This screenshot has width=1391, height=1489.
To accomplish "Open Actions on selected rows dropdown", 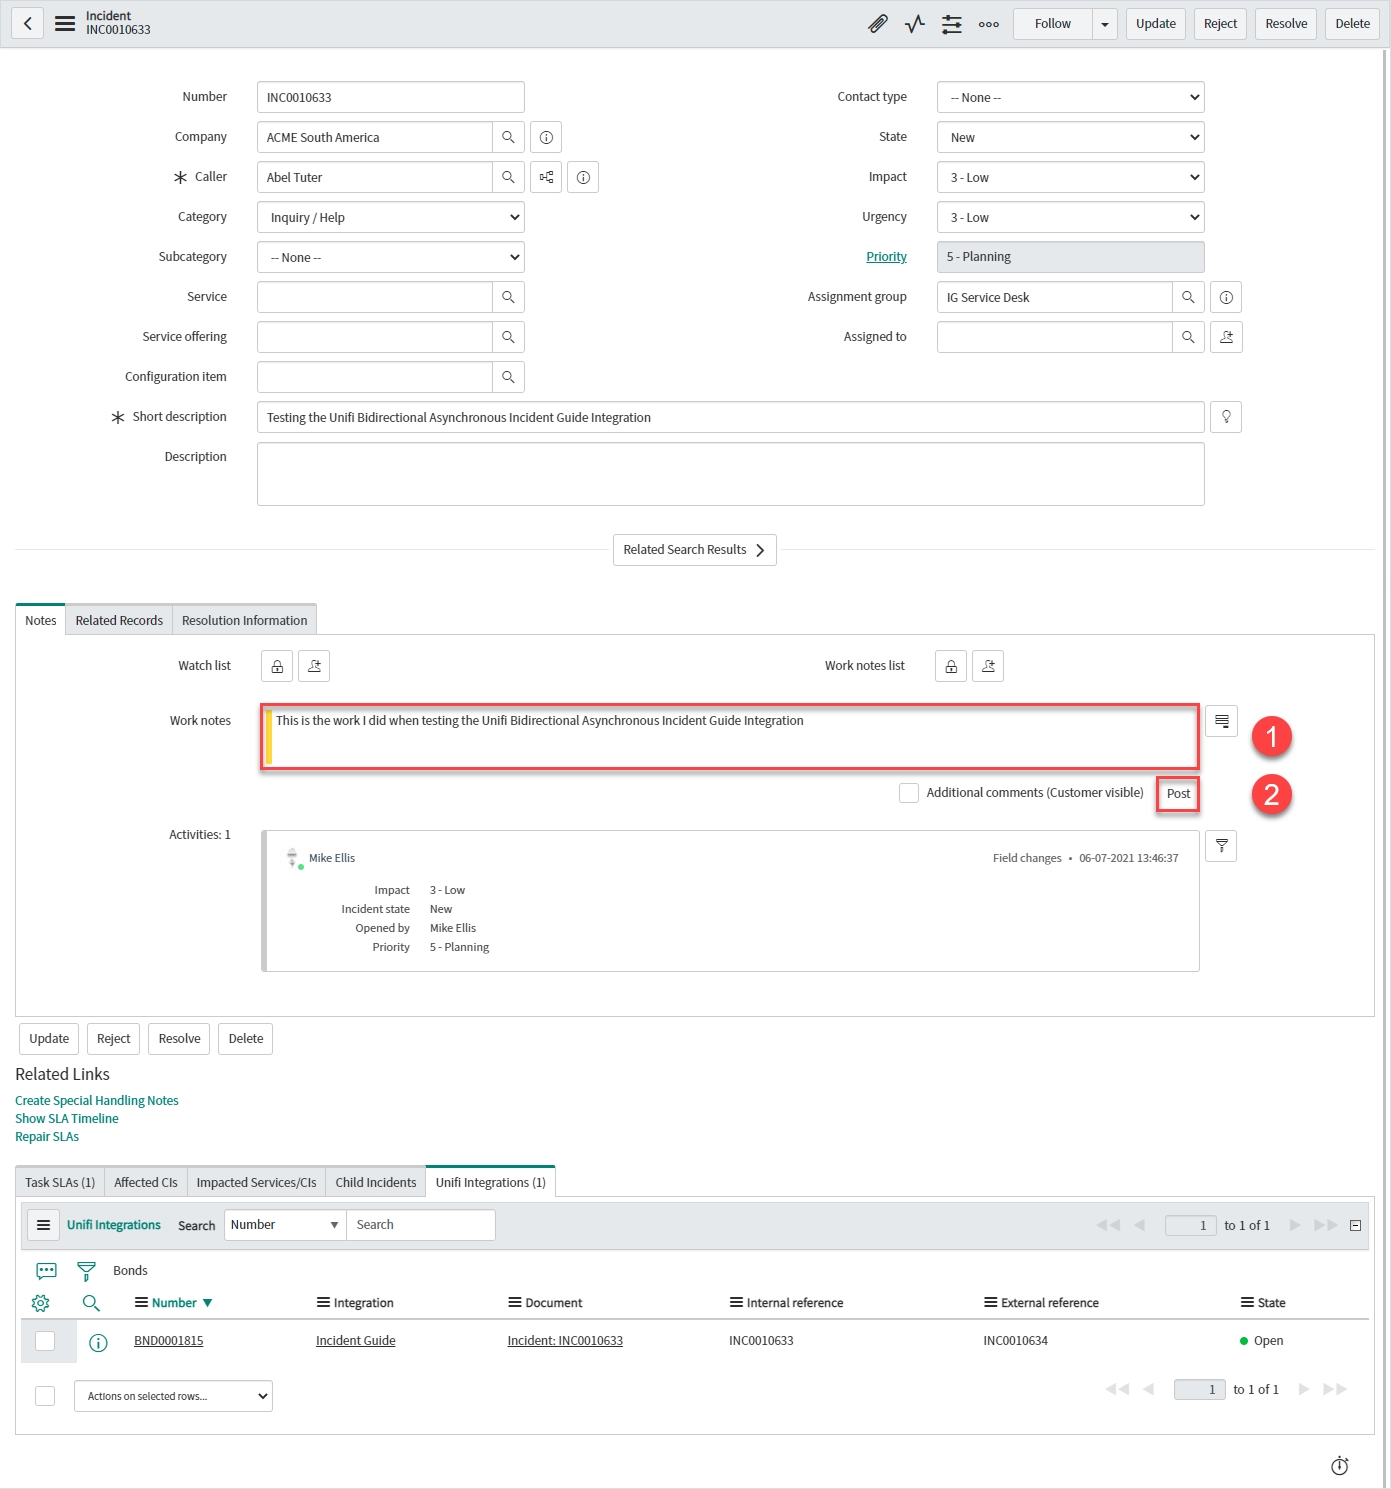I will click(x=173, y=1396).
